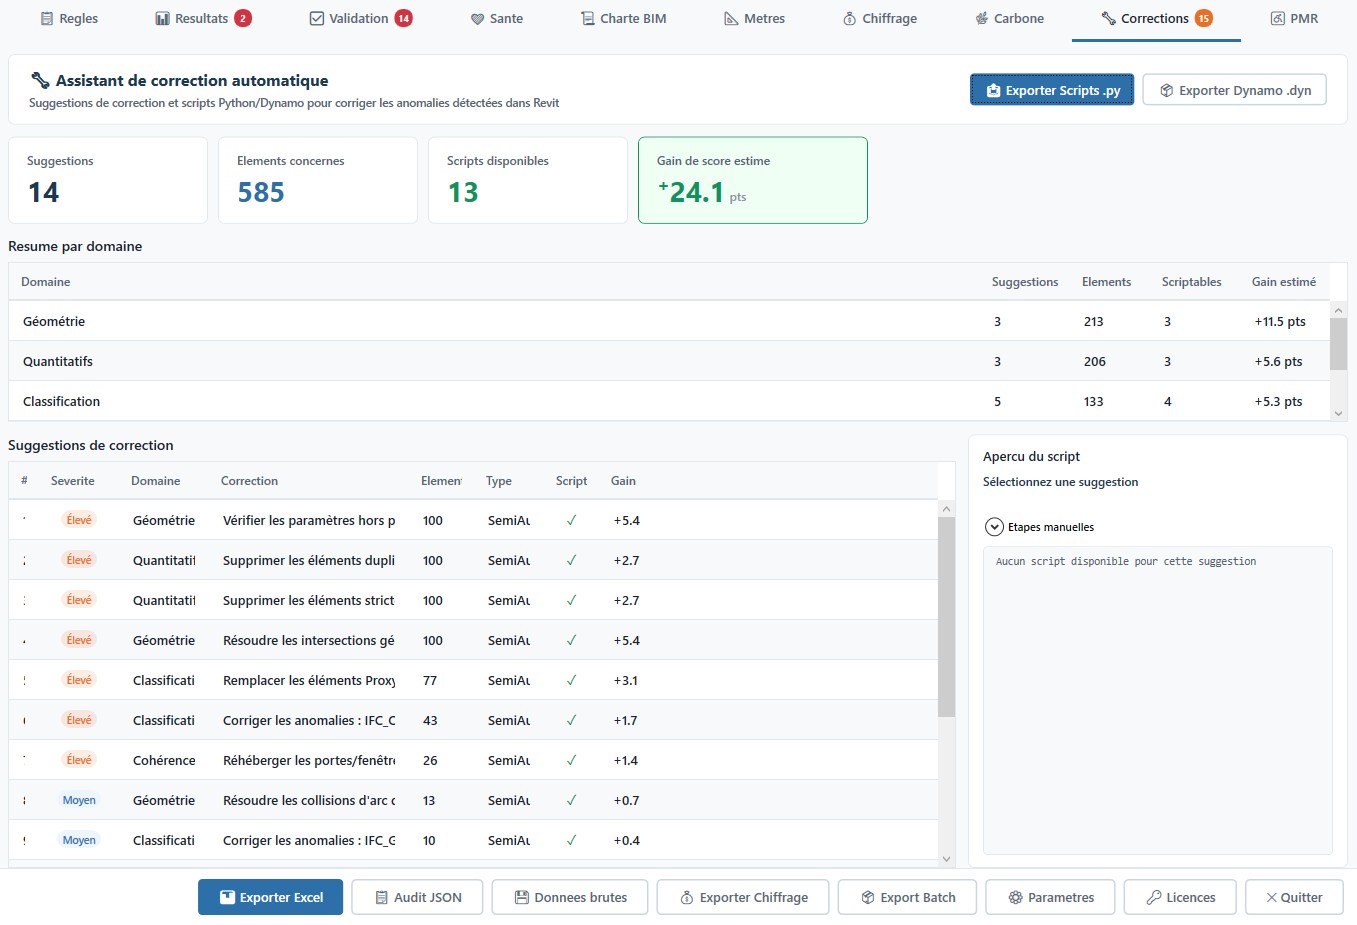Click inside the script preview text area
The height and width of the screenshot is (925, 1357).
click(1158, 700)
